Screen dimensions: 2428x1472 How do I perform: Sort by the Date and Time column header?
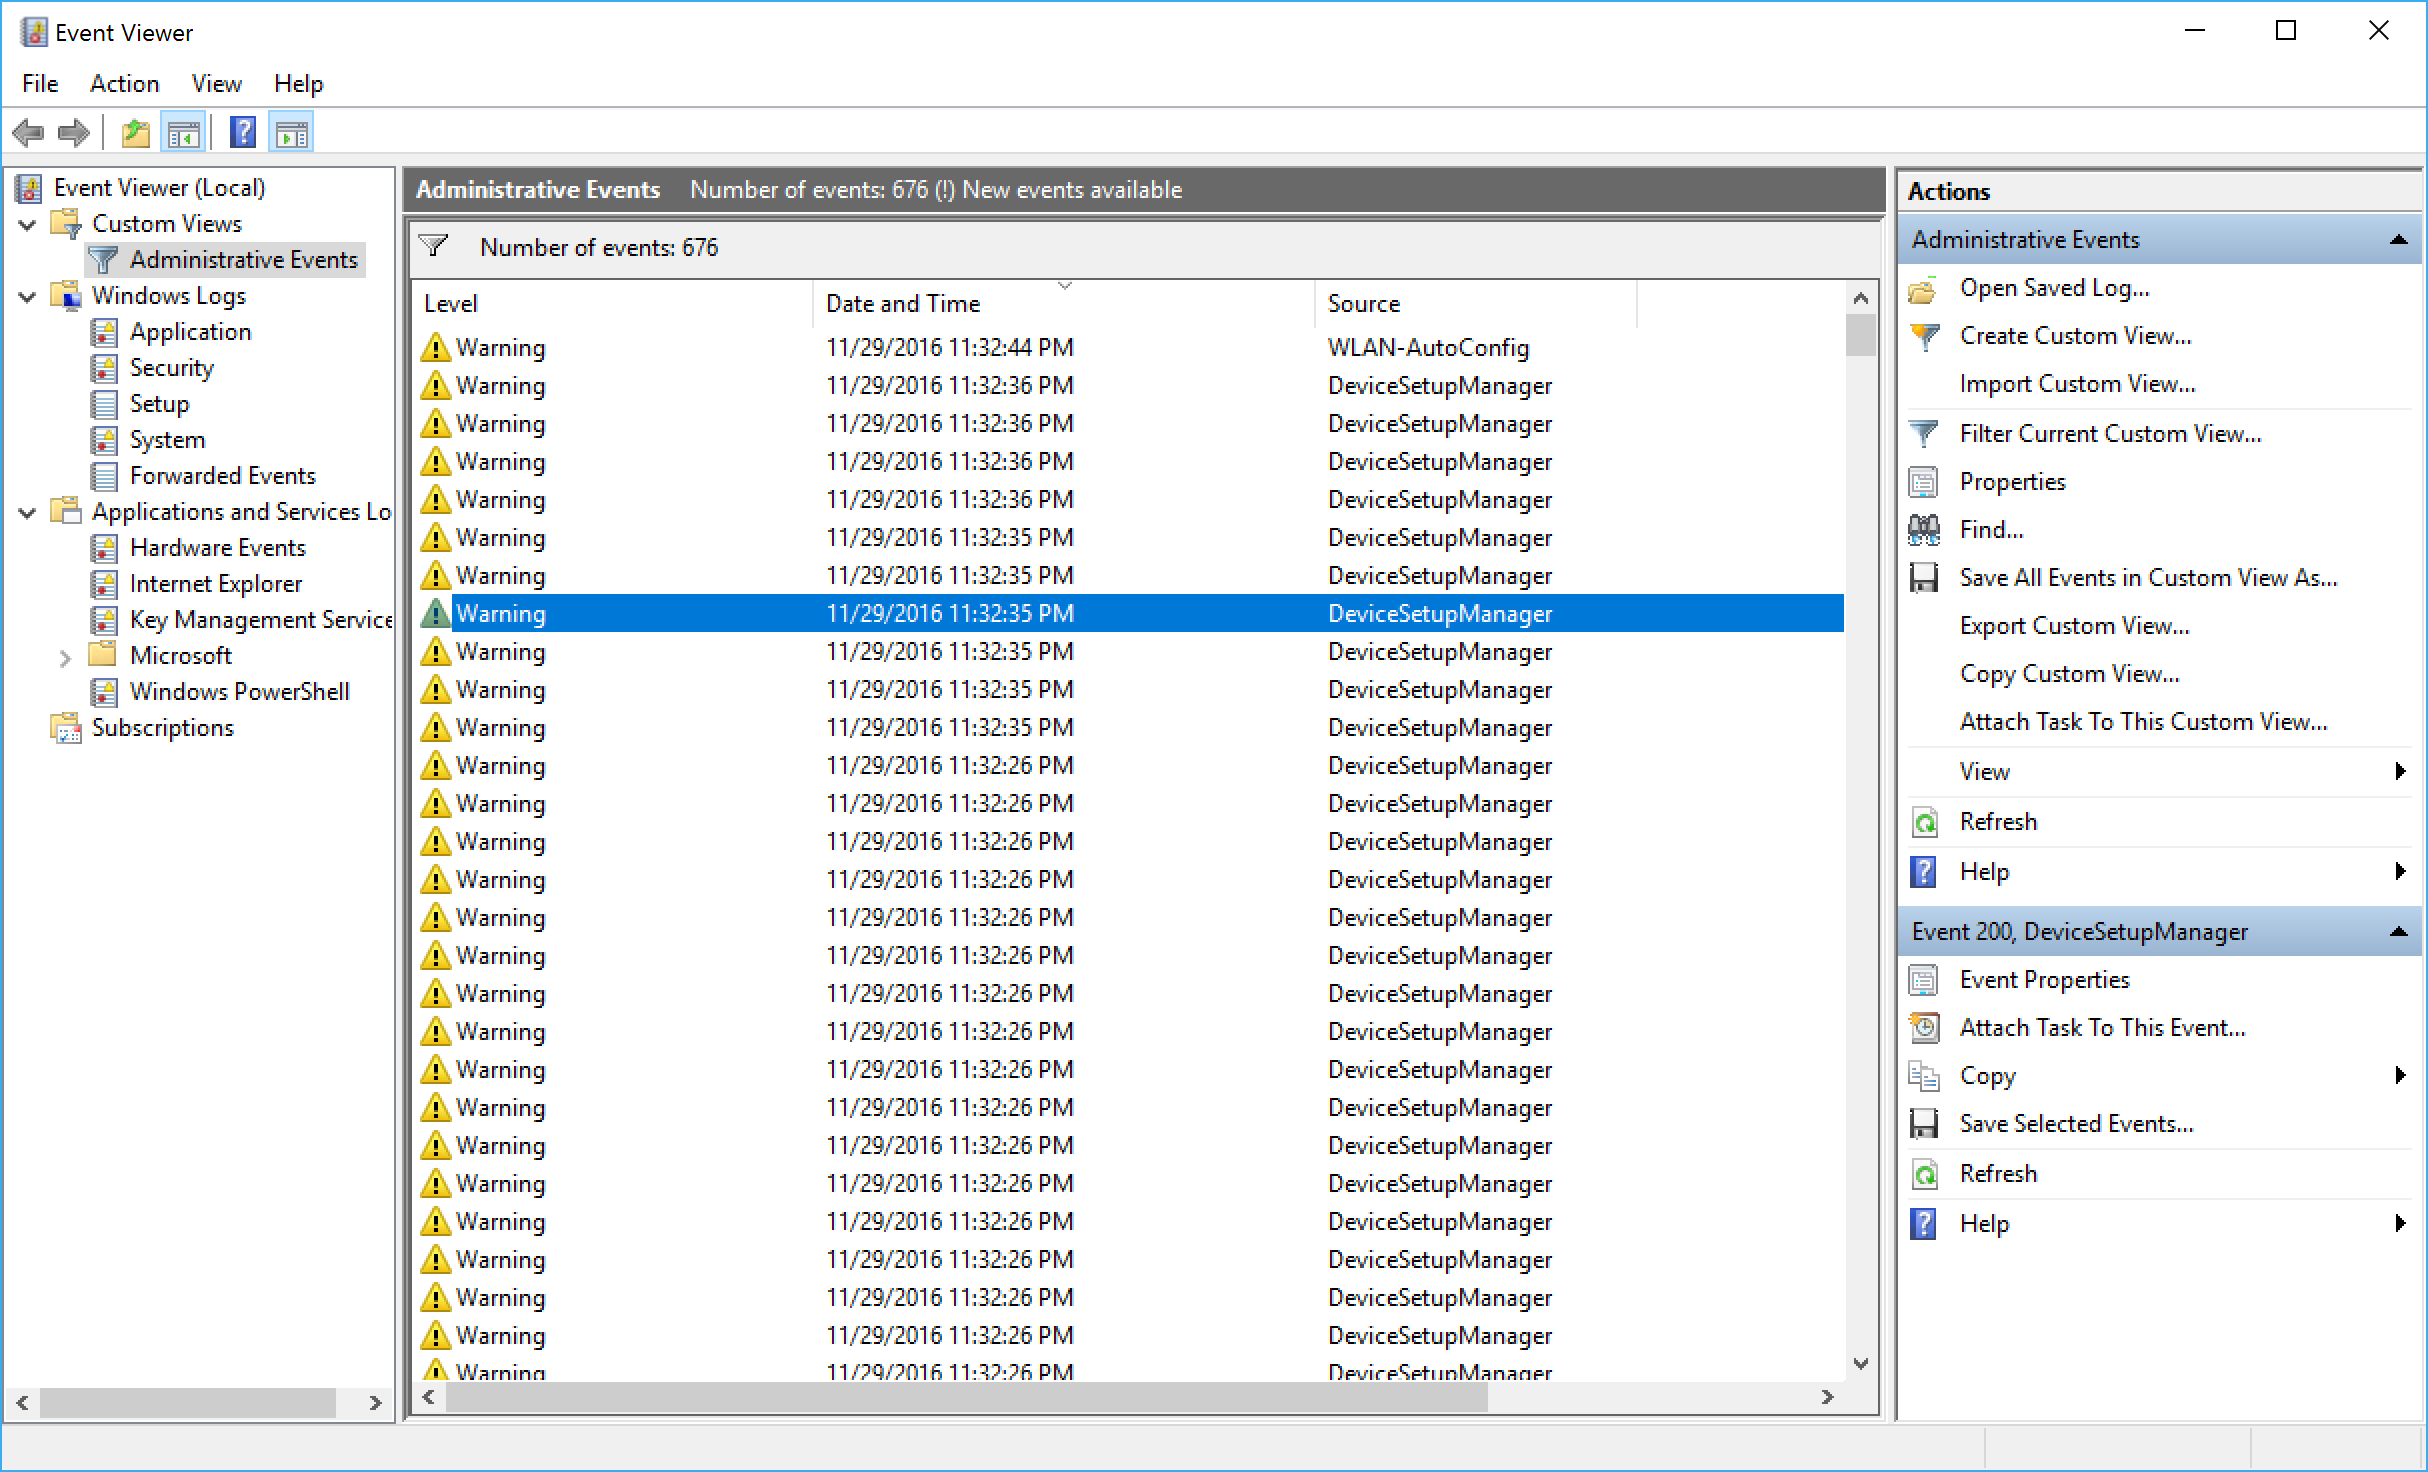tap(903, 303)
